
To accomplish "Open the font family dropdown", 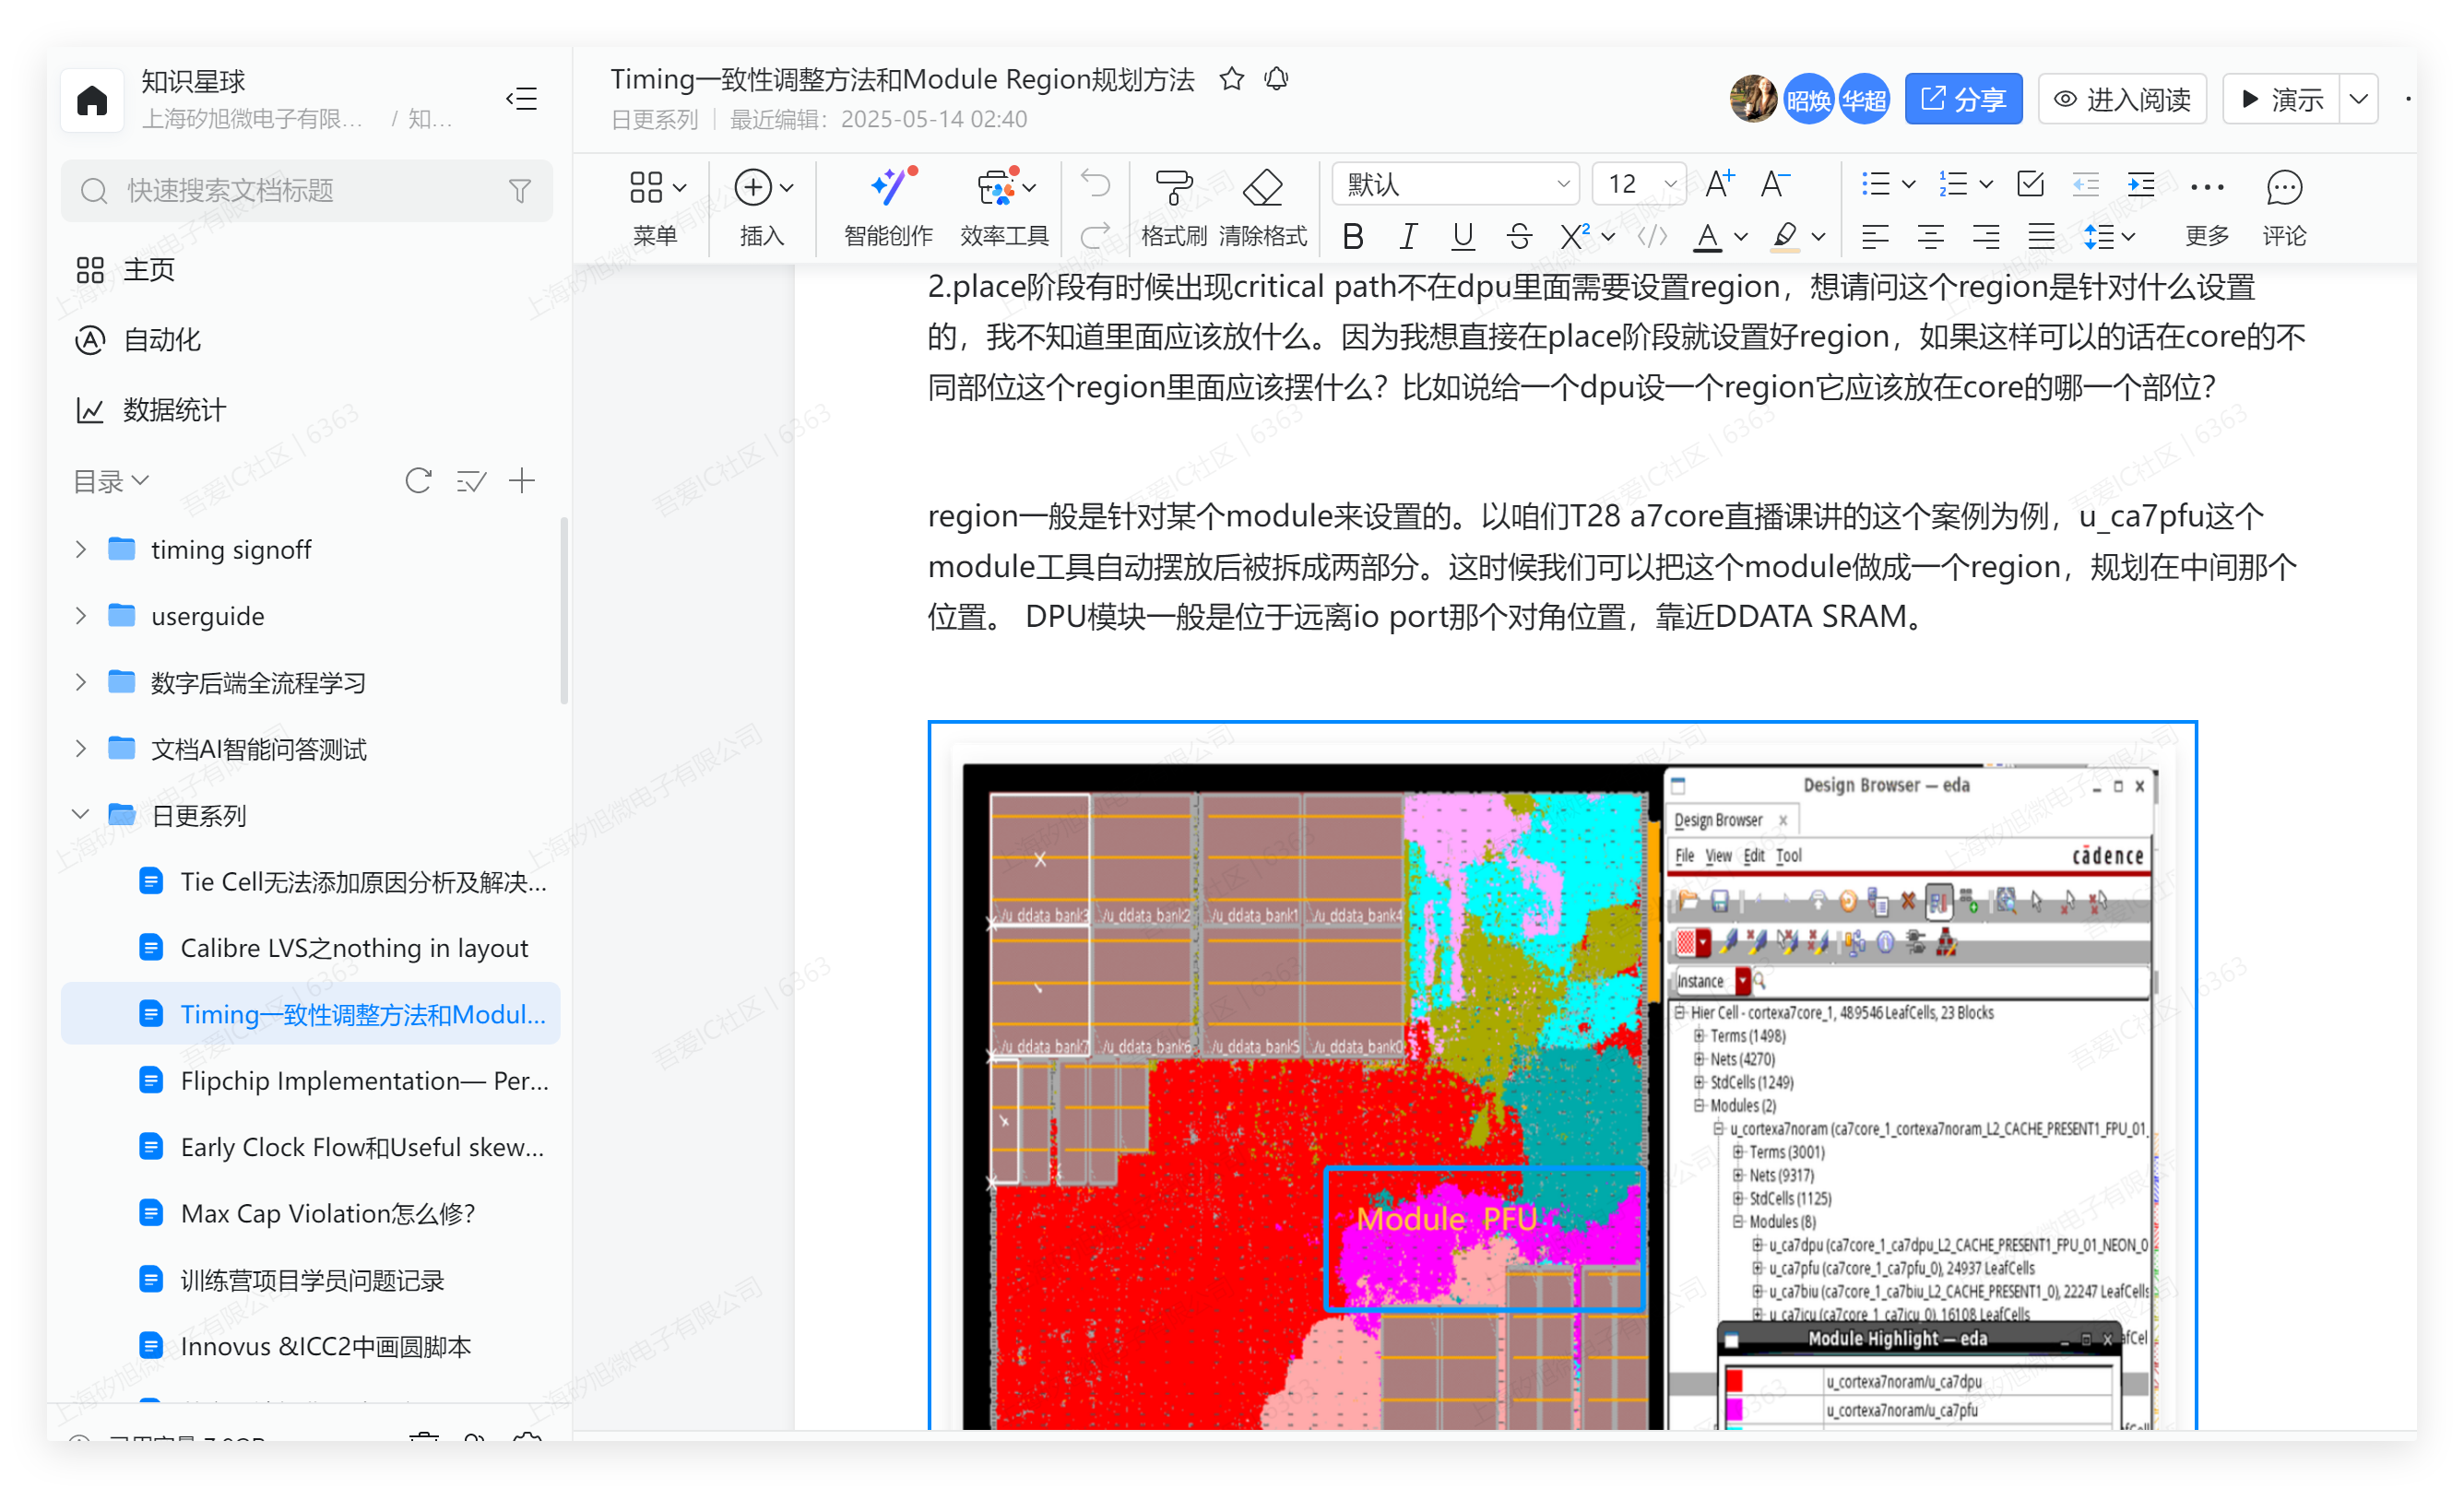I will 1456,184.
